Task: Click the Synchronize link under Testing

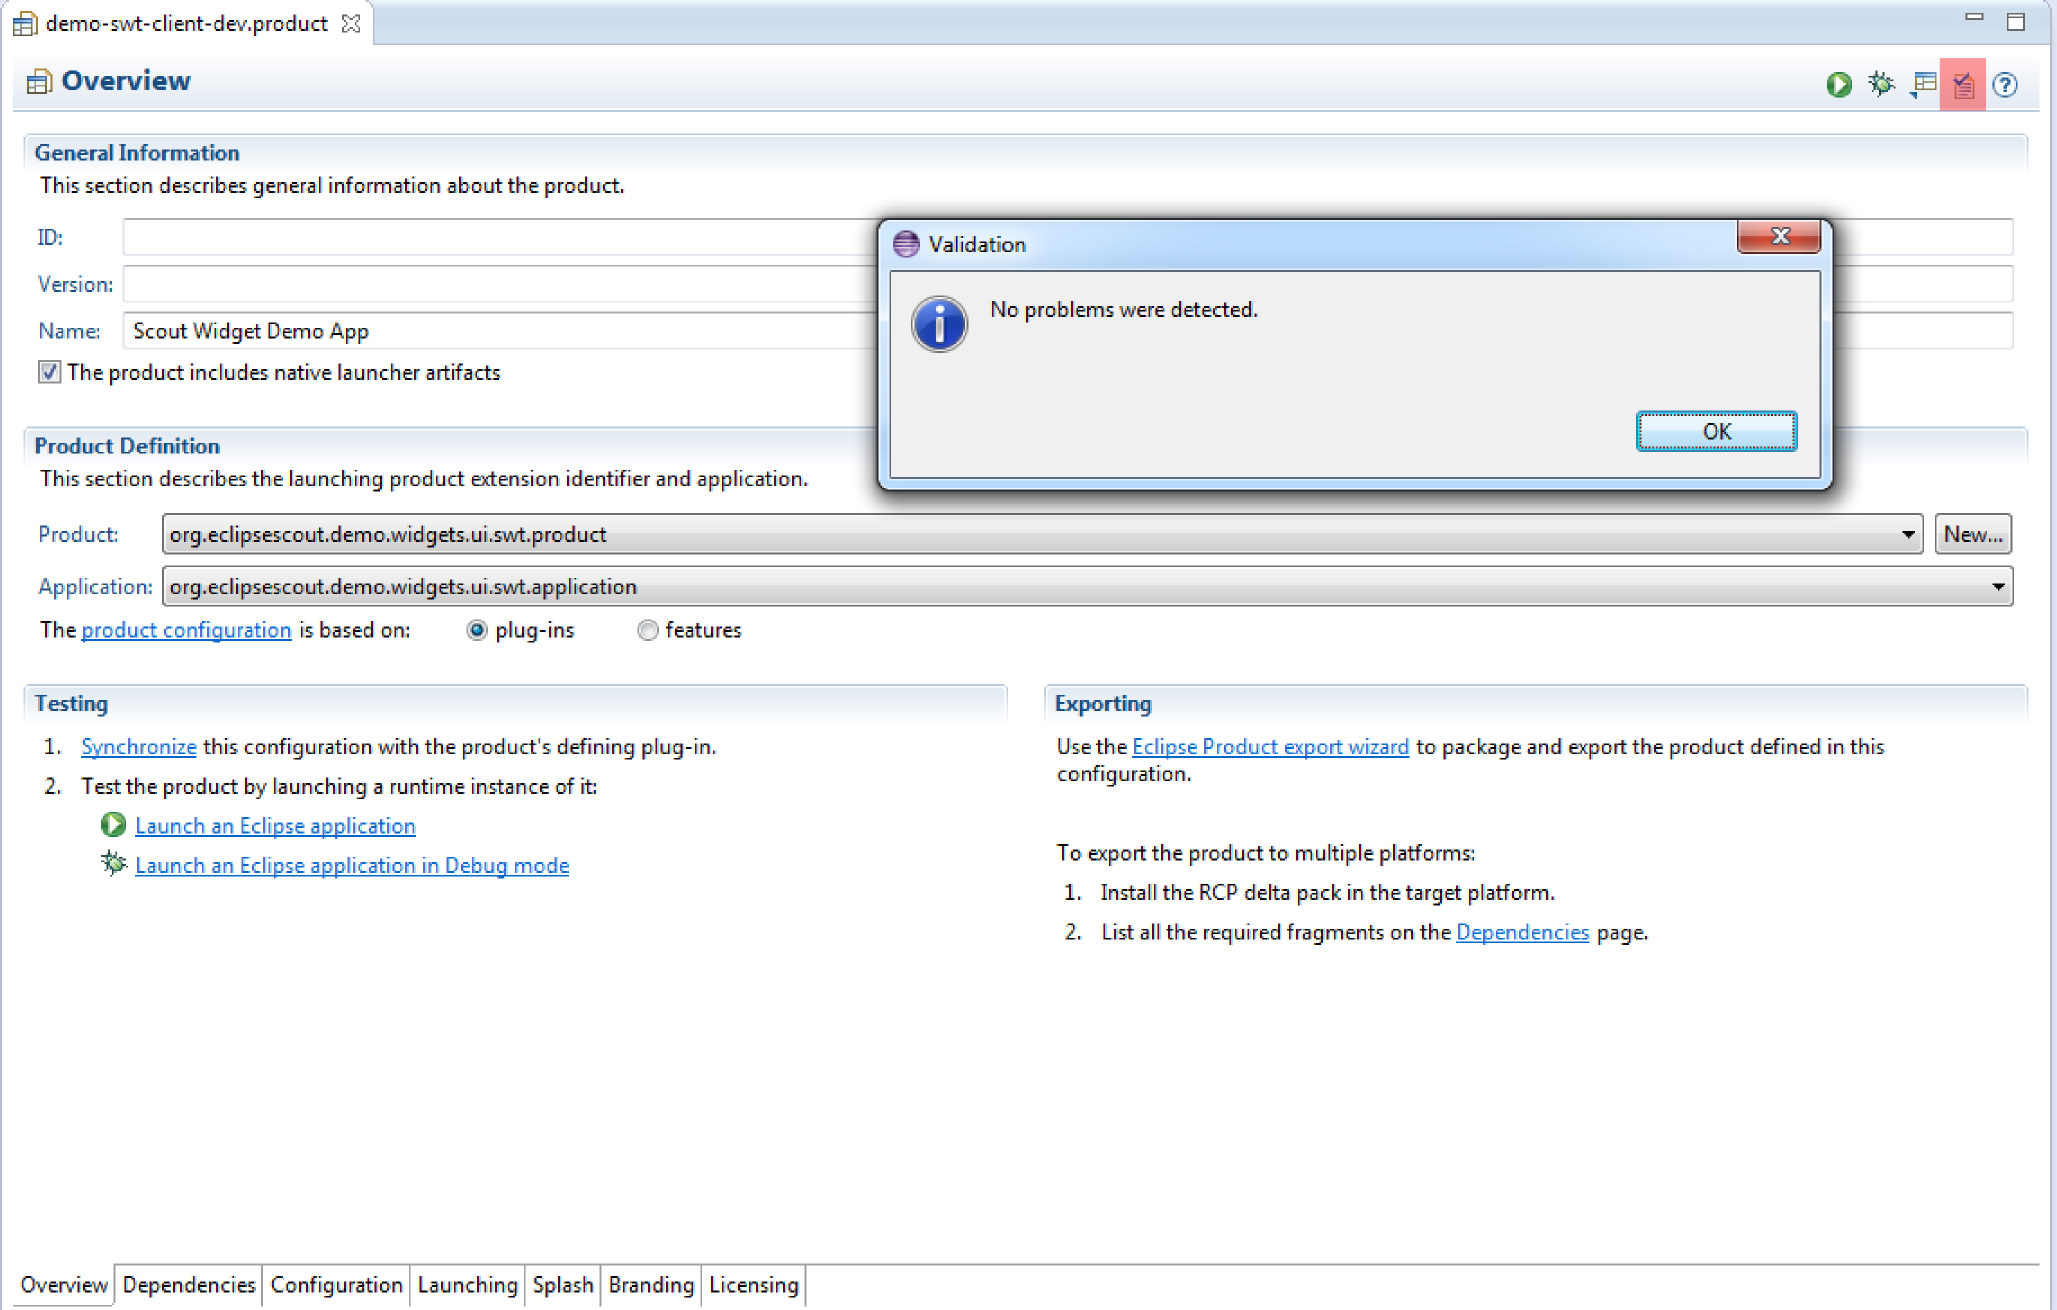Action: coord(138,746)
